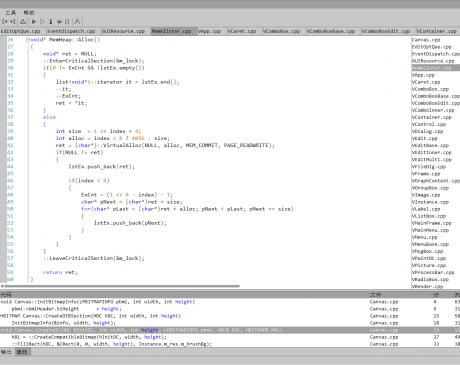Click the editor's horizontal scrollbar thumb
The width and height of the screenshot is (460, 365).
click(122, 286)
